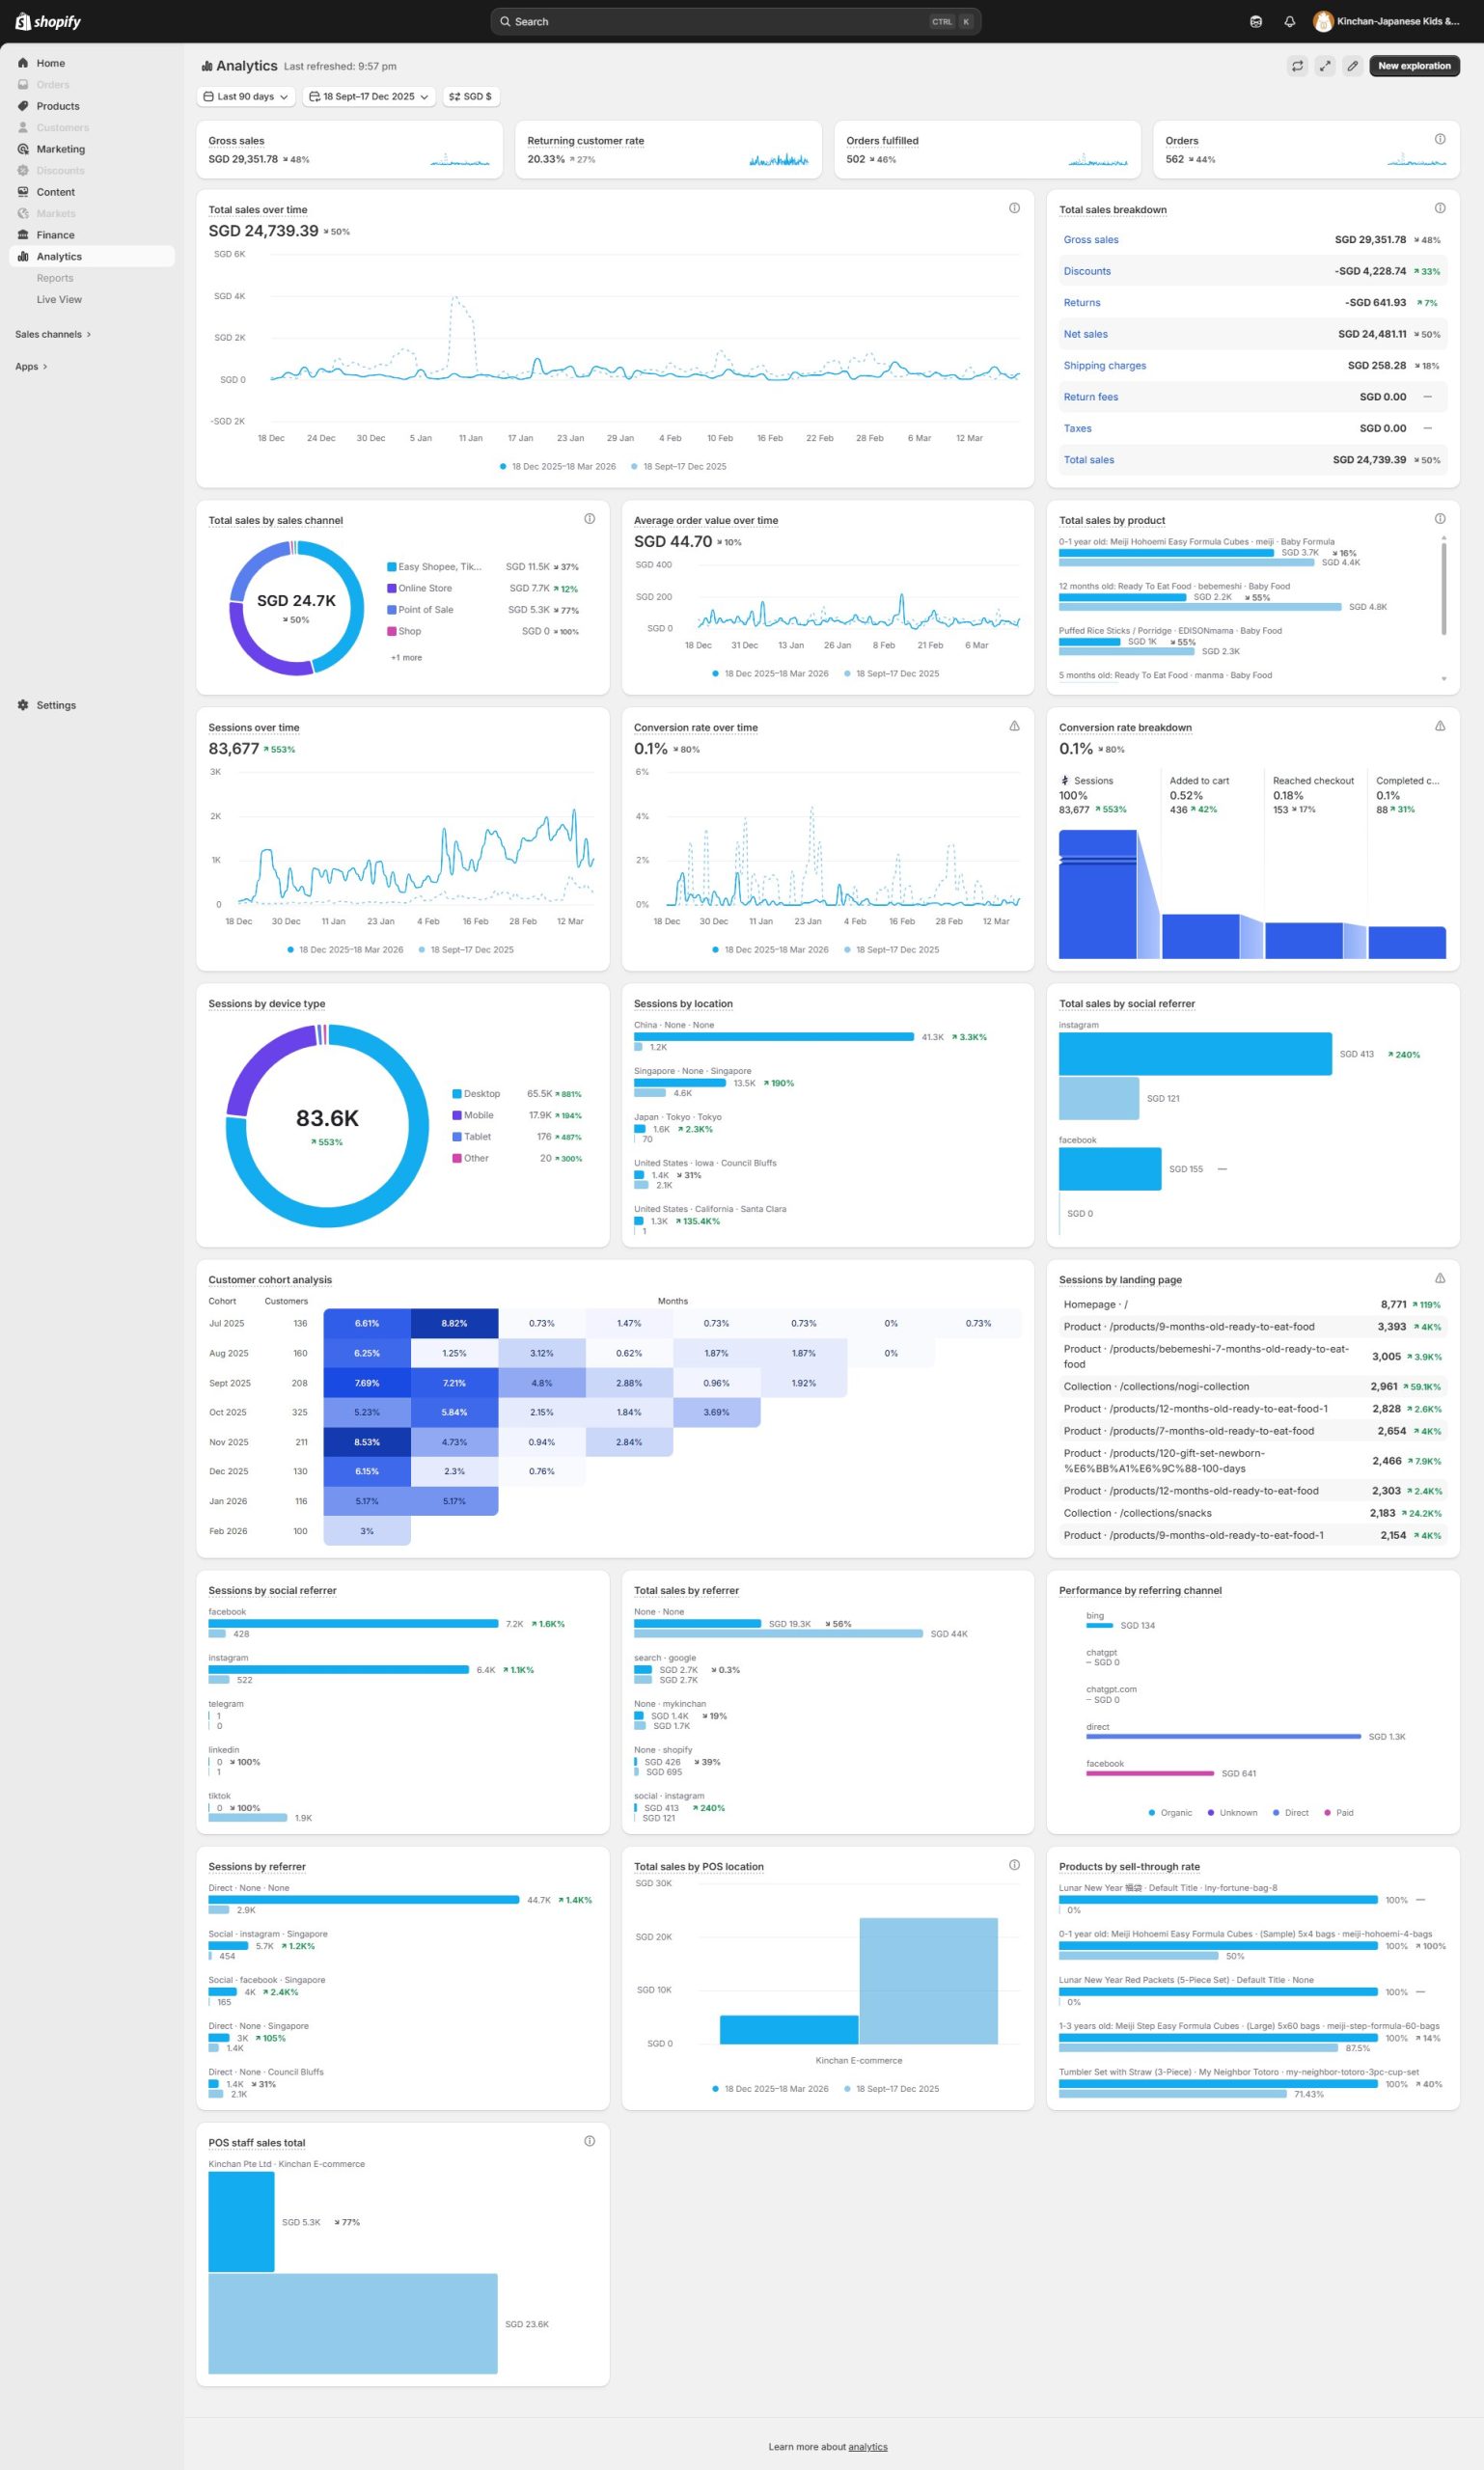This screenshot has height=2470, width=1484.
Task: Open the notifications bell in top bar
Action: (x=1289, y=22)
